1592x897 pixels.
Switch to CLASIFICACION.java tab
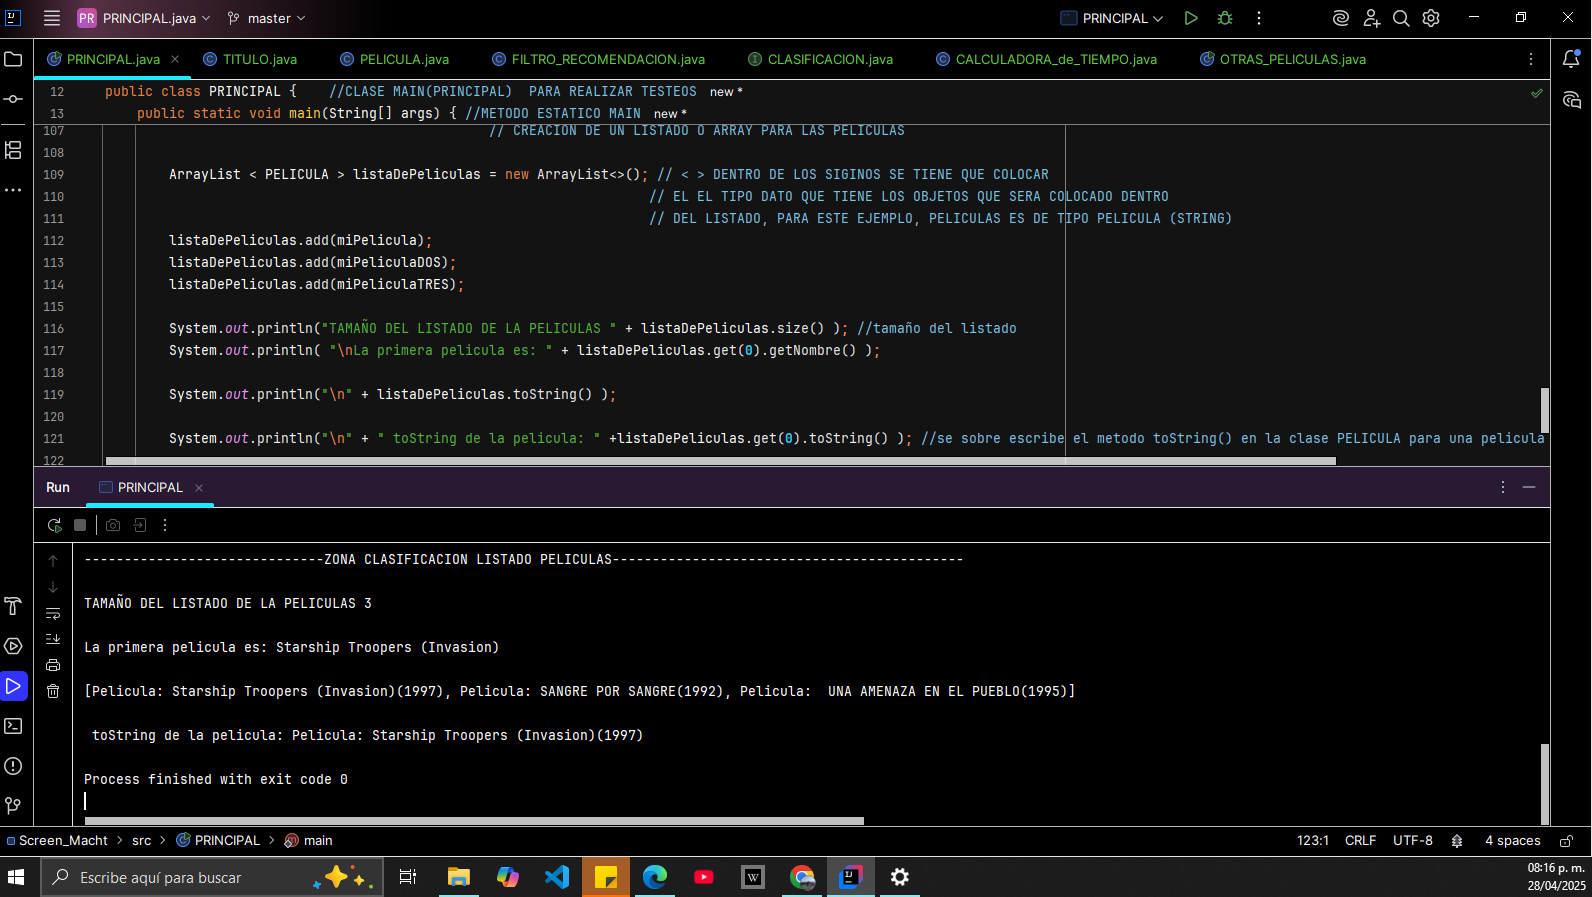click(820, 59)
